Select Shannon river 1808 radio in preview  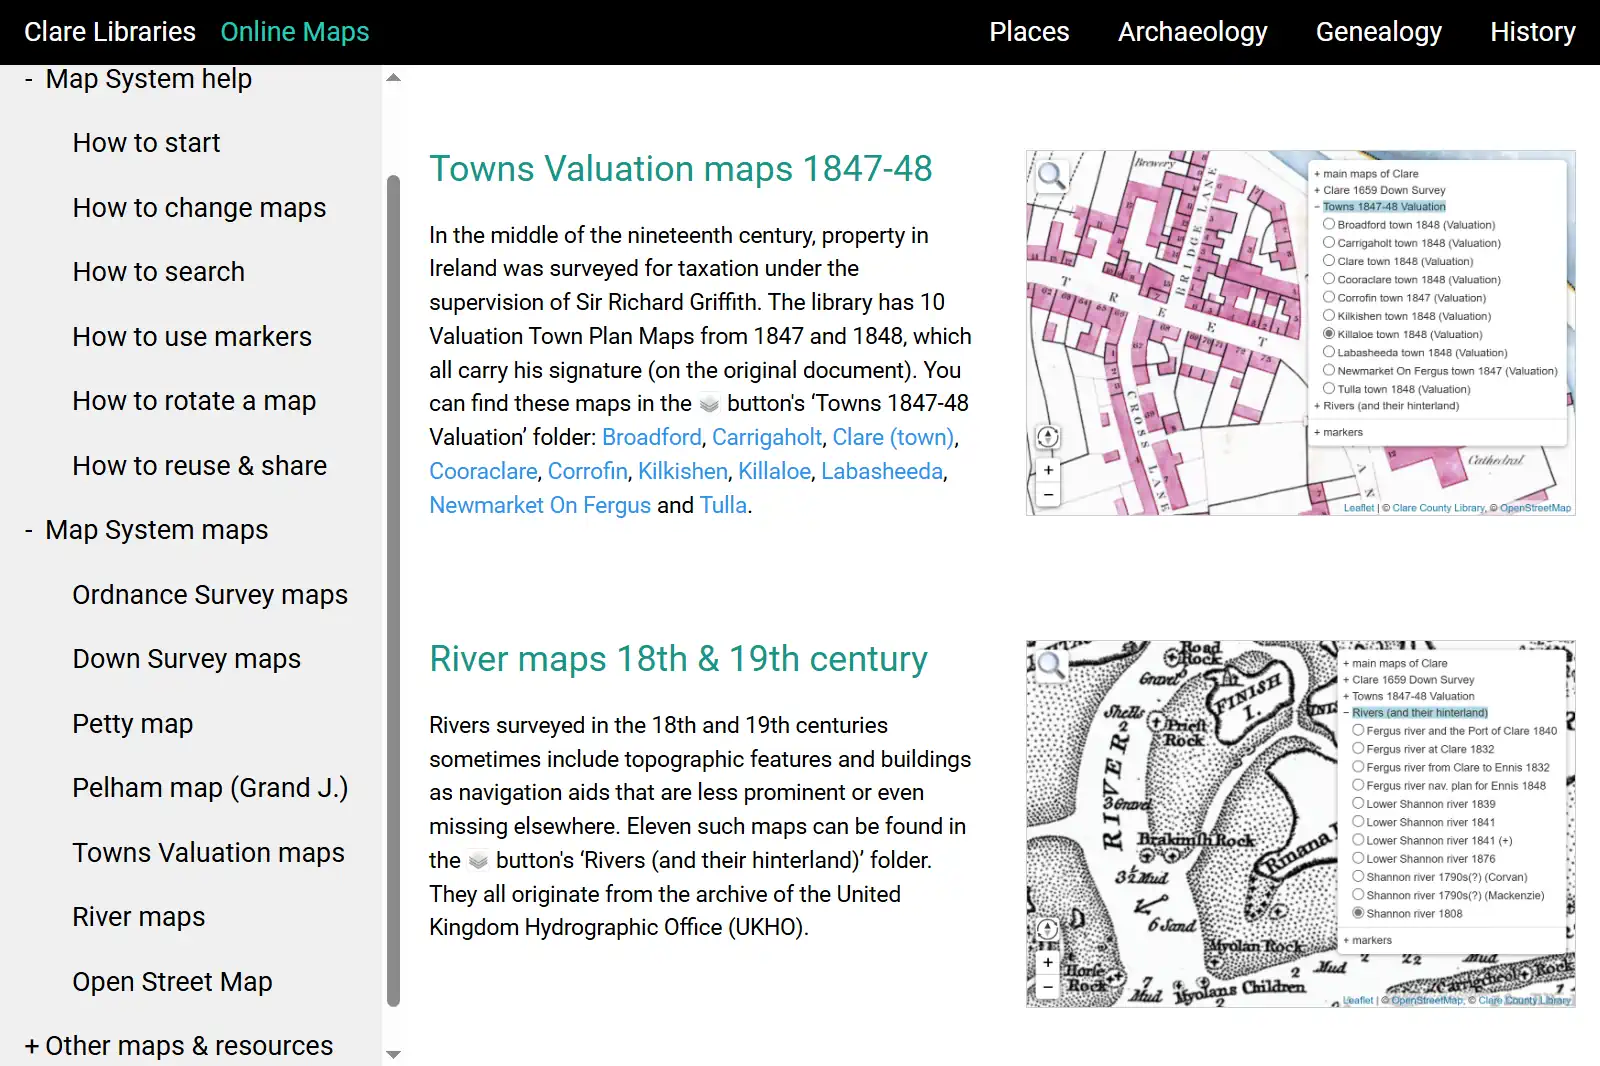[1358, 913]
